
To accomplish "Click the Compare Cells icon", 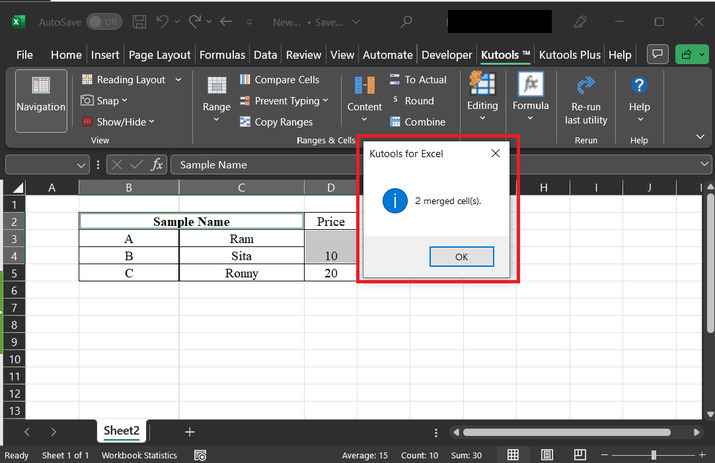I will [x=246, y=80].
